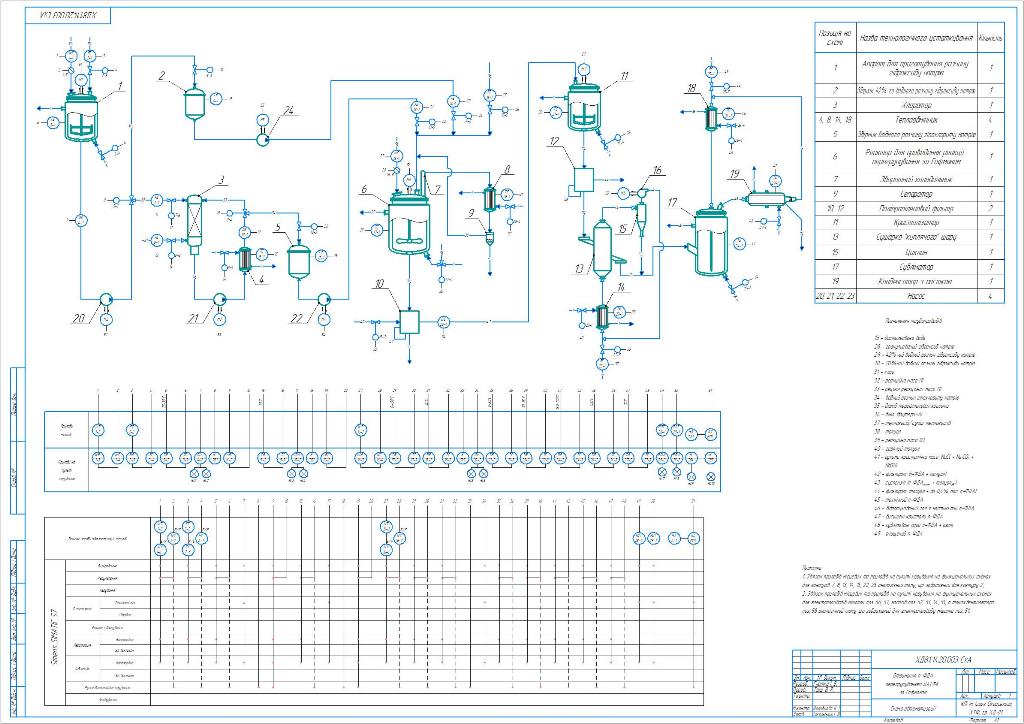Select the filter box symbol numbered 10
The width and height of the screenshot is (1024, 724).
(409, 322)
